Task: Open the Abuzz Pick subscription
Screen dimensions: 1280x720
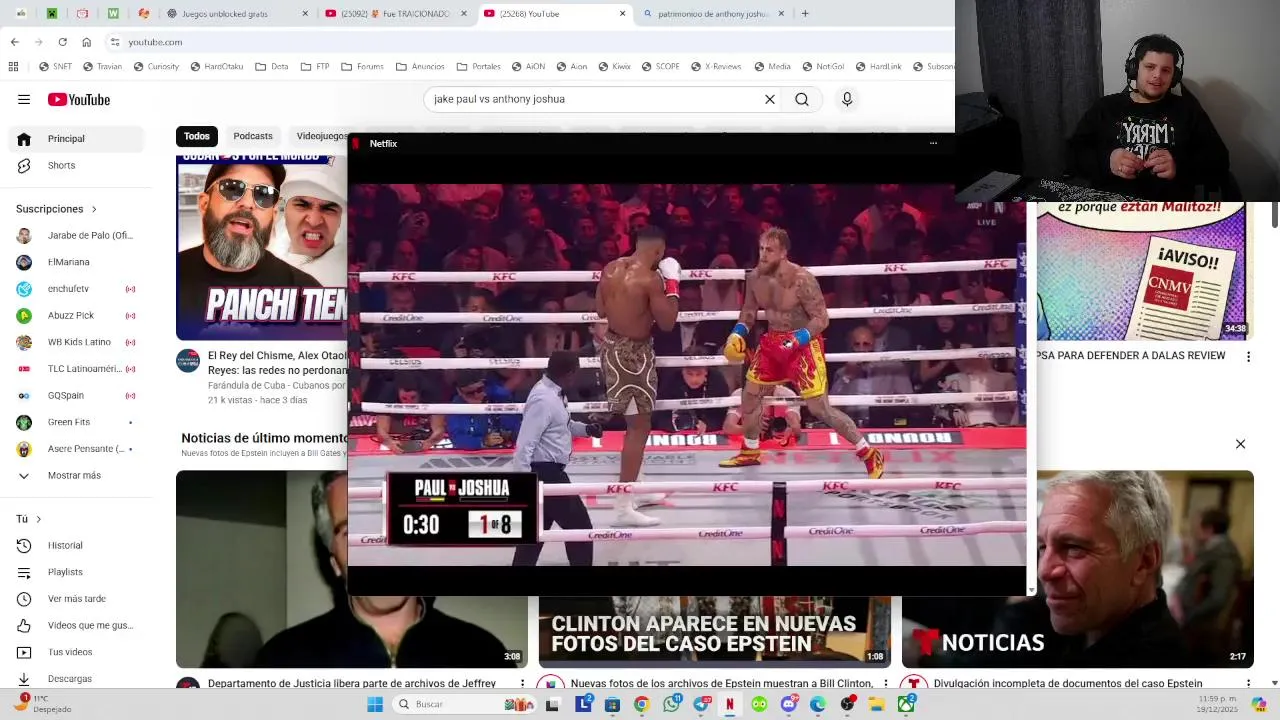Action: click(76, 315)
